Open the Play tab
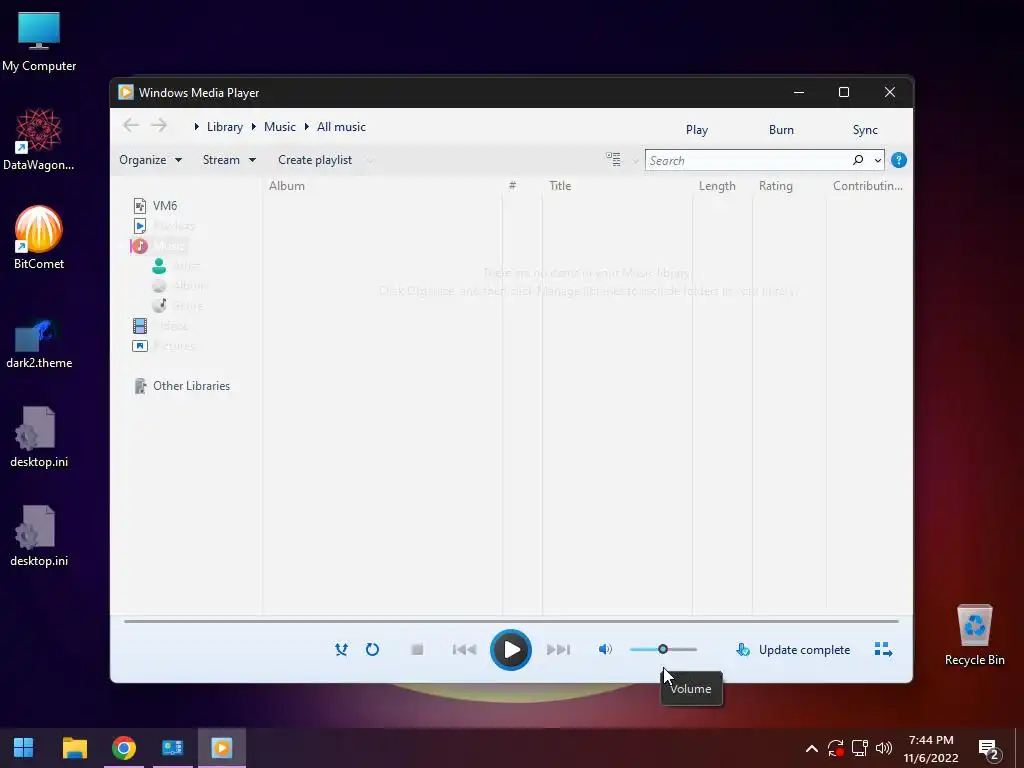The height and width of the screenshot is (768, 1024). coord(697,129)
